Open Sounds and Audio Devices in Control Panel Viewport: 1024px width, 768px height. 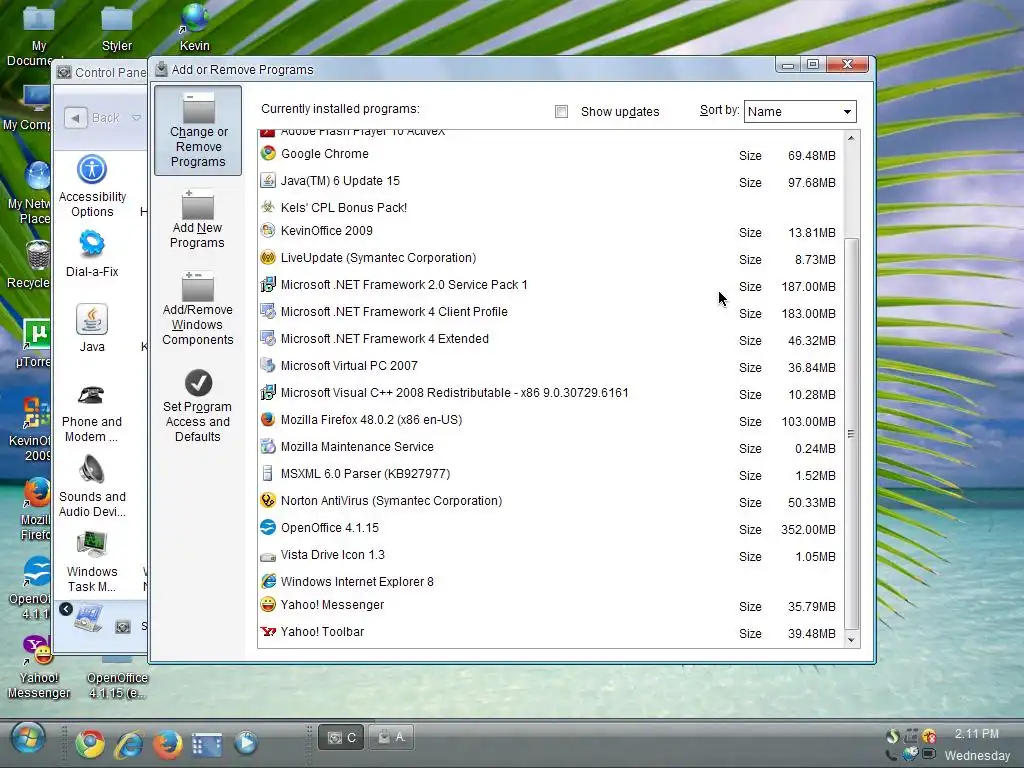click(92, 487)
